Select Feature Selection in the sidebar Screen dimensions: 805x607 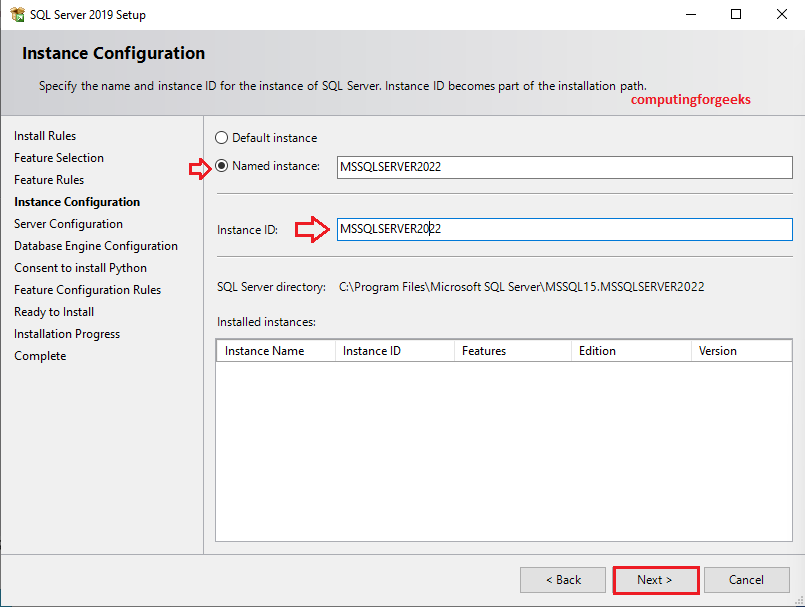pyautogui.click(x=58, y=157)
